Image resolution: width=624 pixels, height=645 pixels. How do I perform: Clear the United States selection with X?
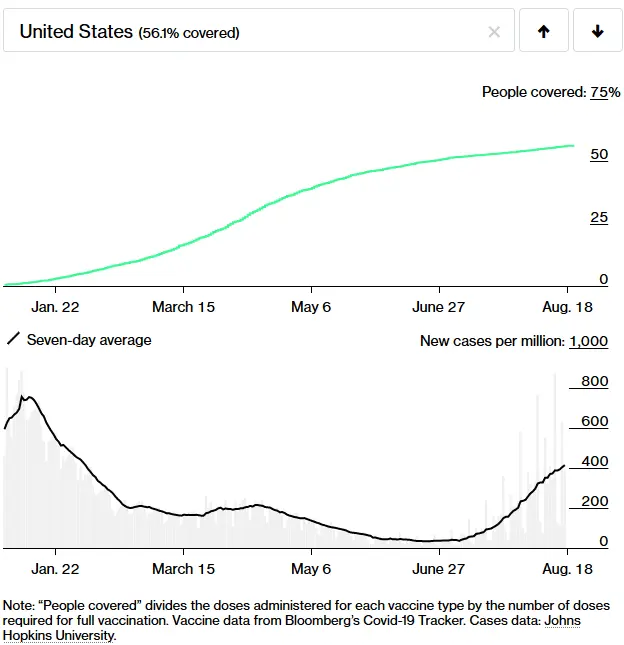[x=494, y=32]
